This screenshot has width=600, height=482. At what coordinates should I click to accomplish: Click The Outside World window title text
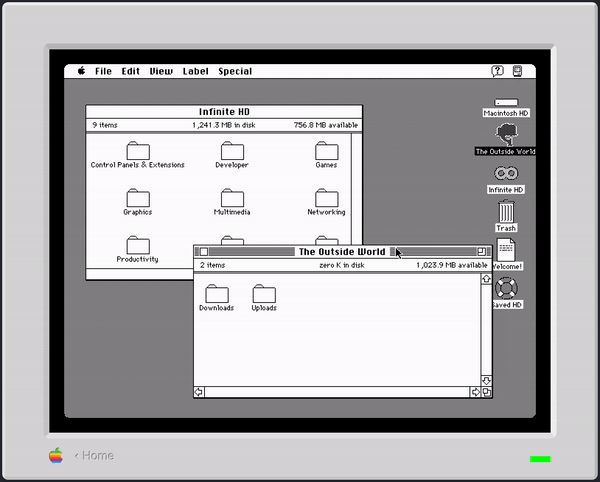(x=342, y=252)
